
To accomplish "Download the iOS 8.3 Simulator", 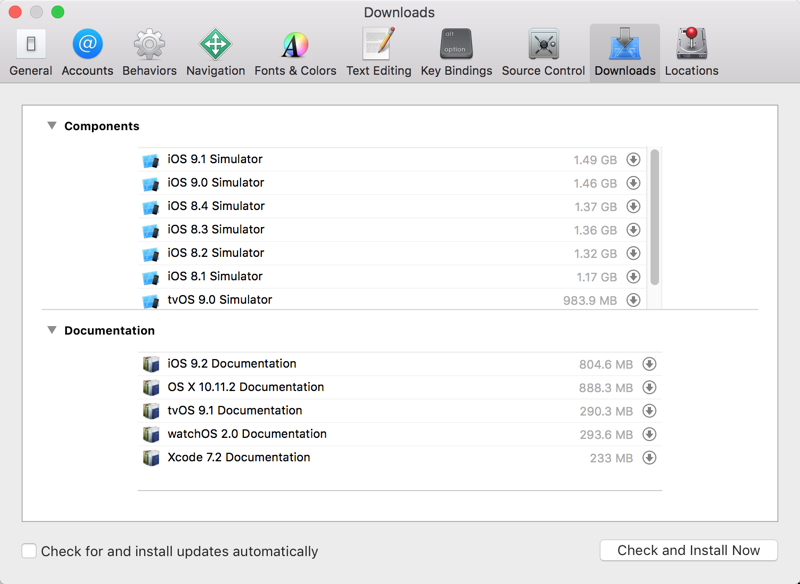I will (x=633, y=230).
